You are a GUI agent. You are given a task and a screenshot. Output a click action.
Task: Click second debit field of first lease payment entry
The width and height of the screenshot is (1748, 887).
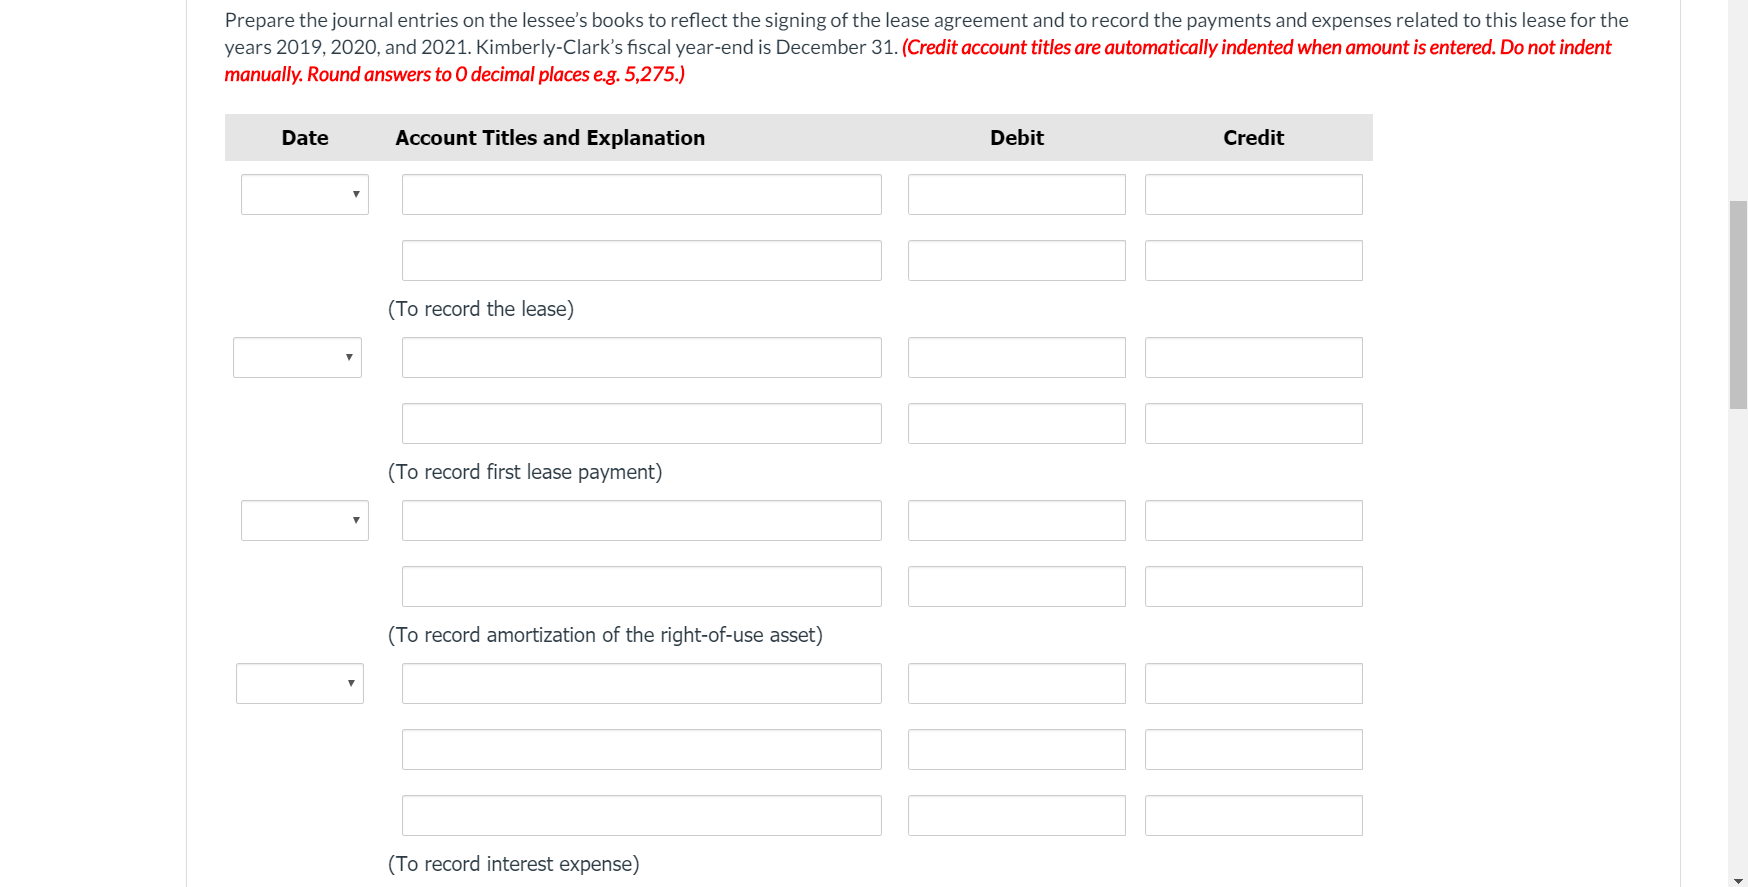pyautogui.click(x=1017, y=423)
